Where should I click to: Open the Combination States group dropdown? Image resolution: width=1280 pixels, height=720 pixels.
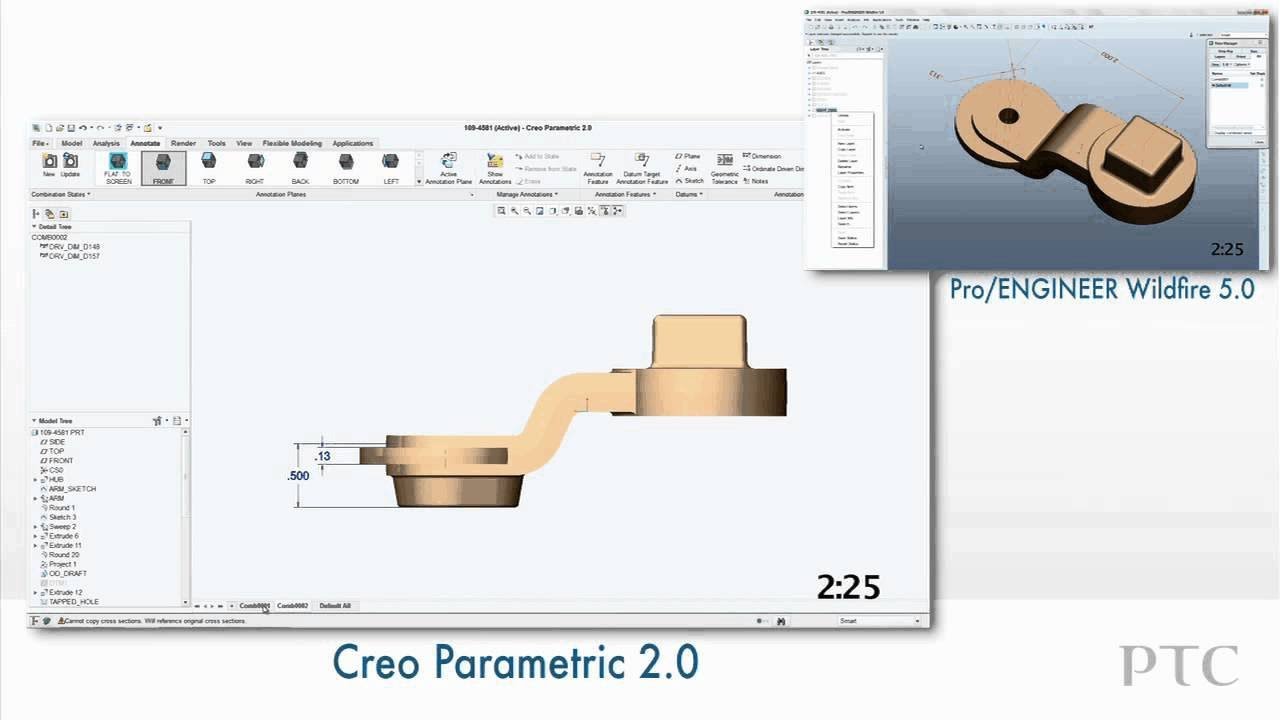pos(61,194)
